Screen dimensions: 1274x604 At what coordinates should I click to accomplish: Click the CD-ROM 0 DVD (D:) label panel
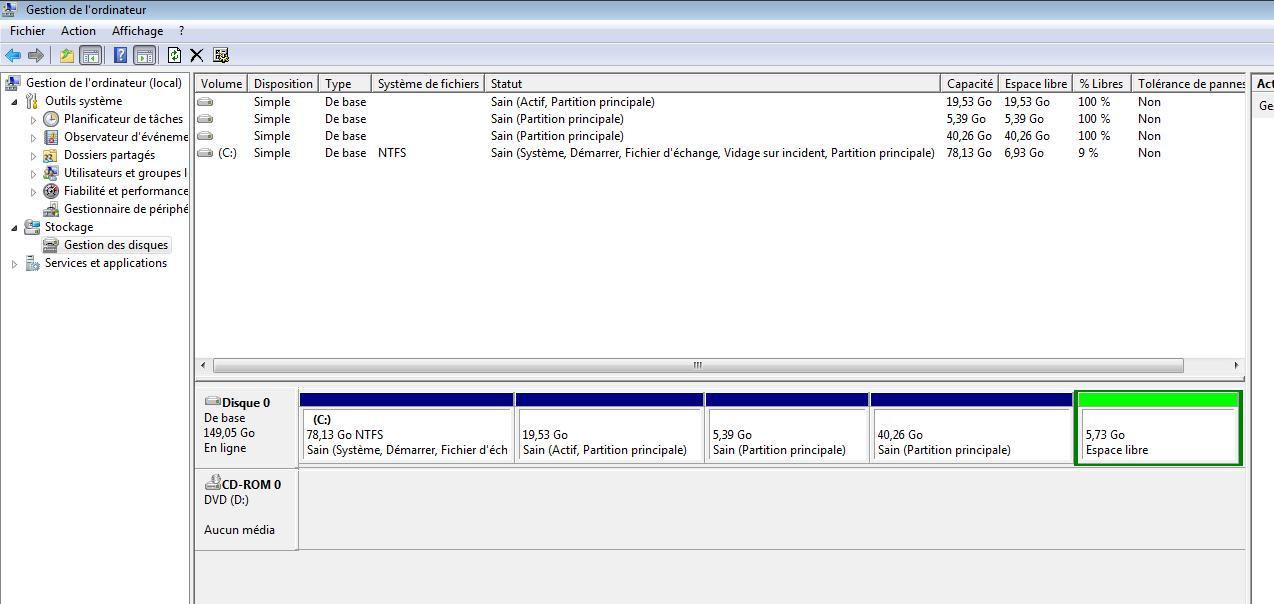tap(246, 509)
